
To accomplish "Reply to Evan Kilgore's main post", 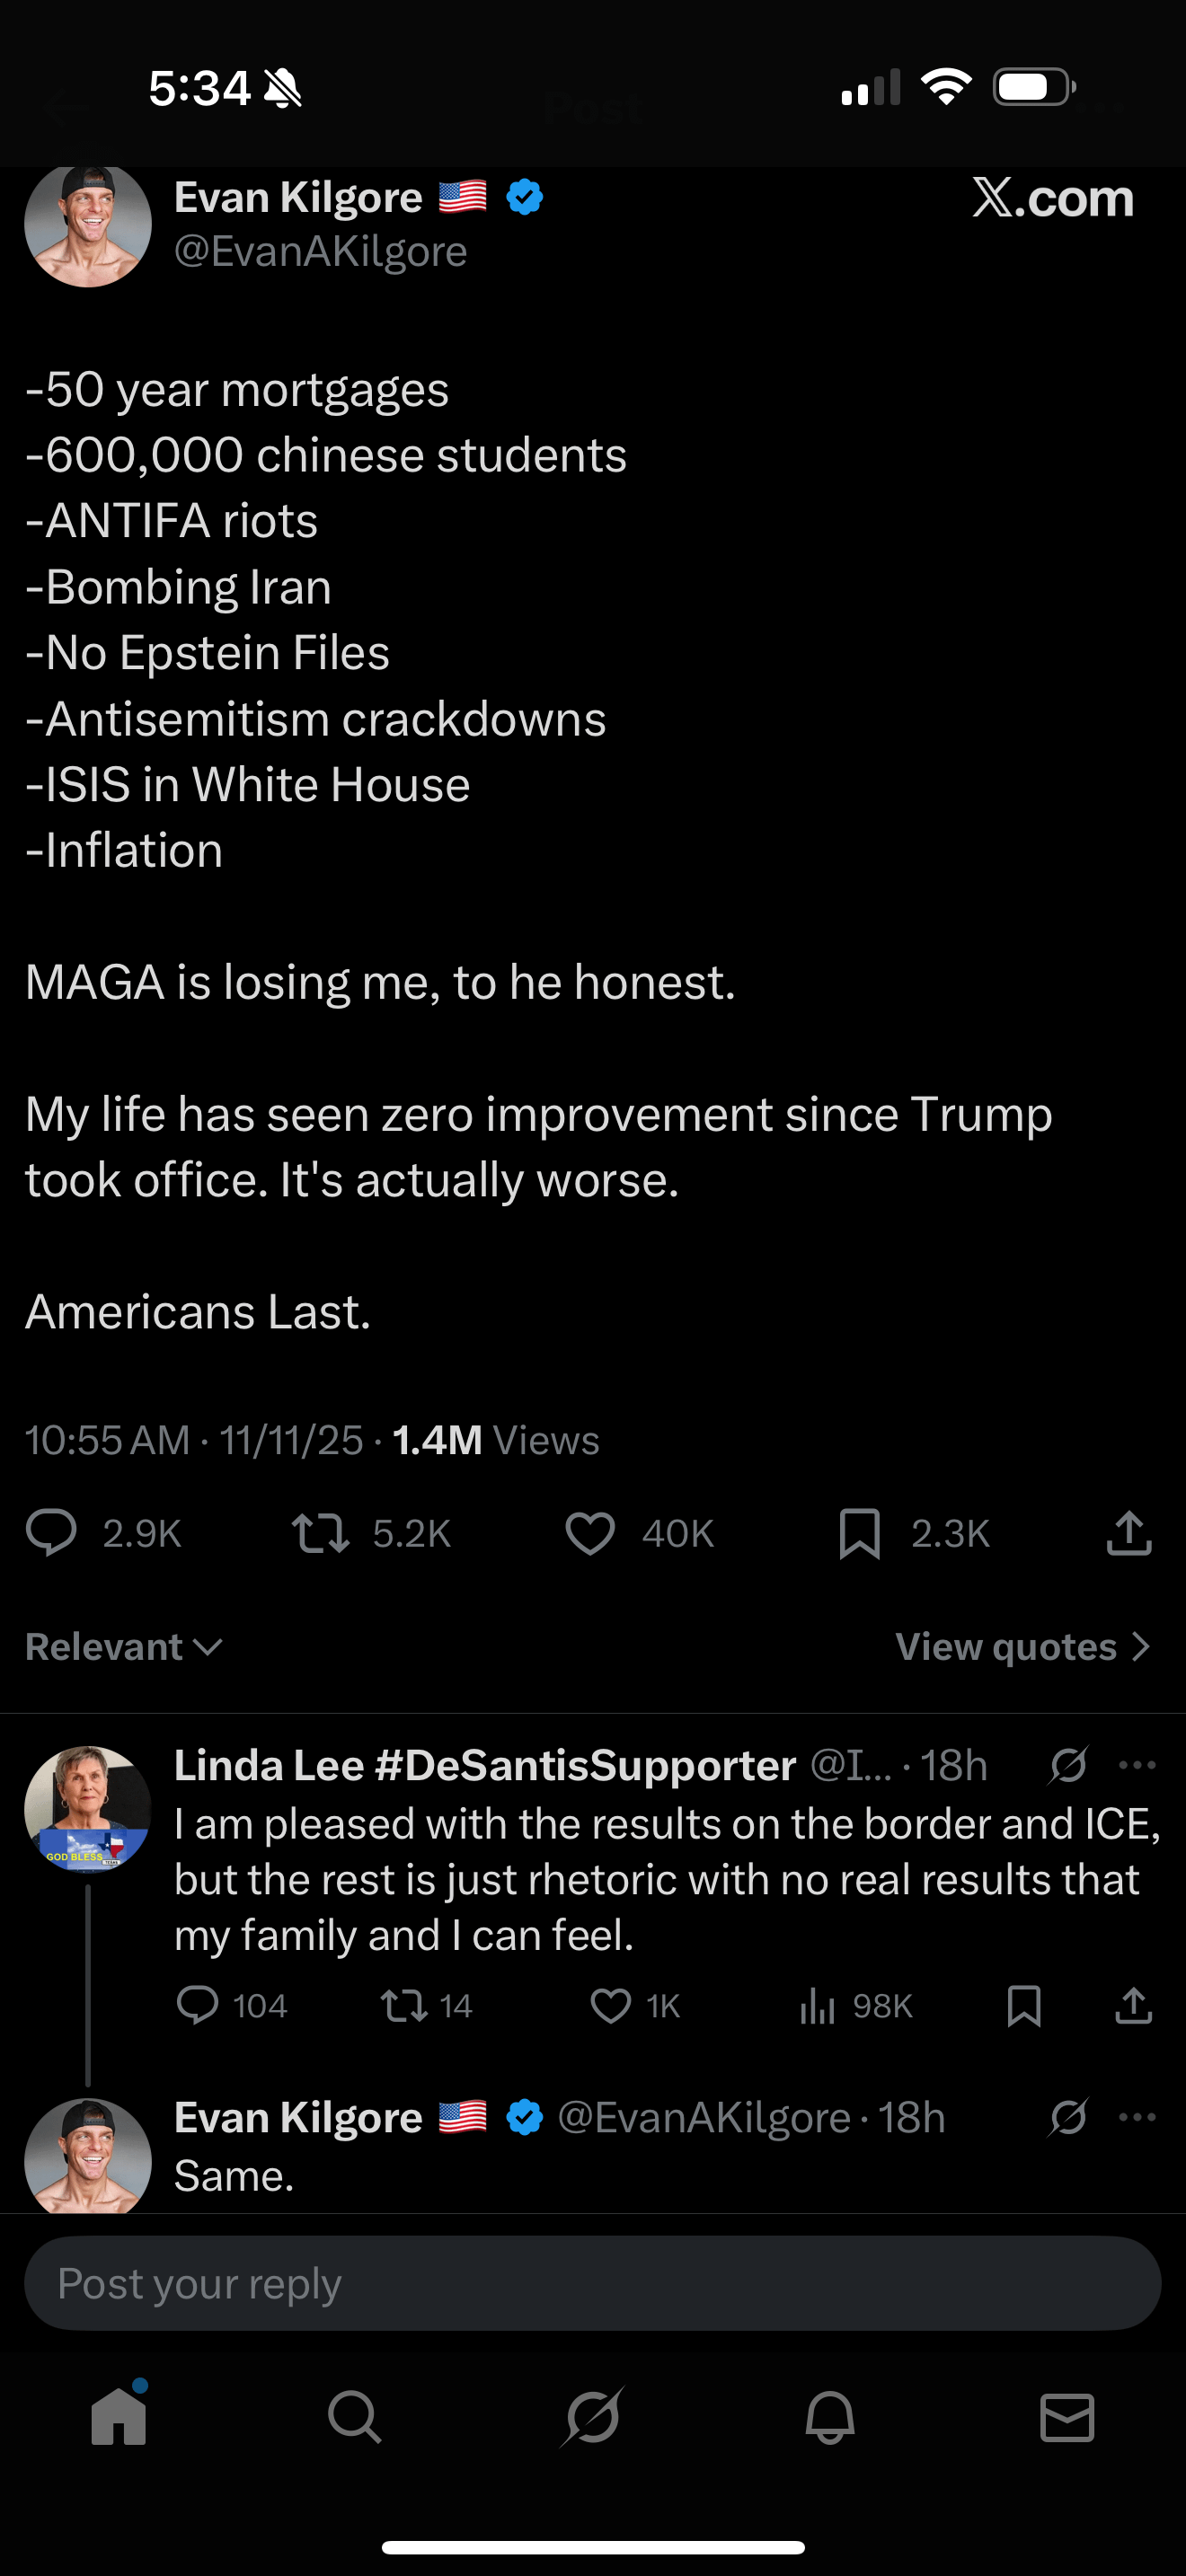I will [51, 1533].
